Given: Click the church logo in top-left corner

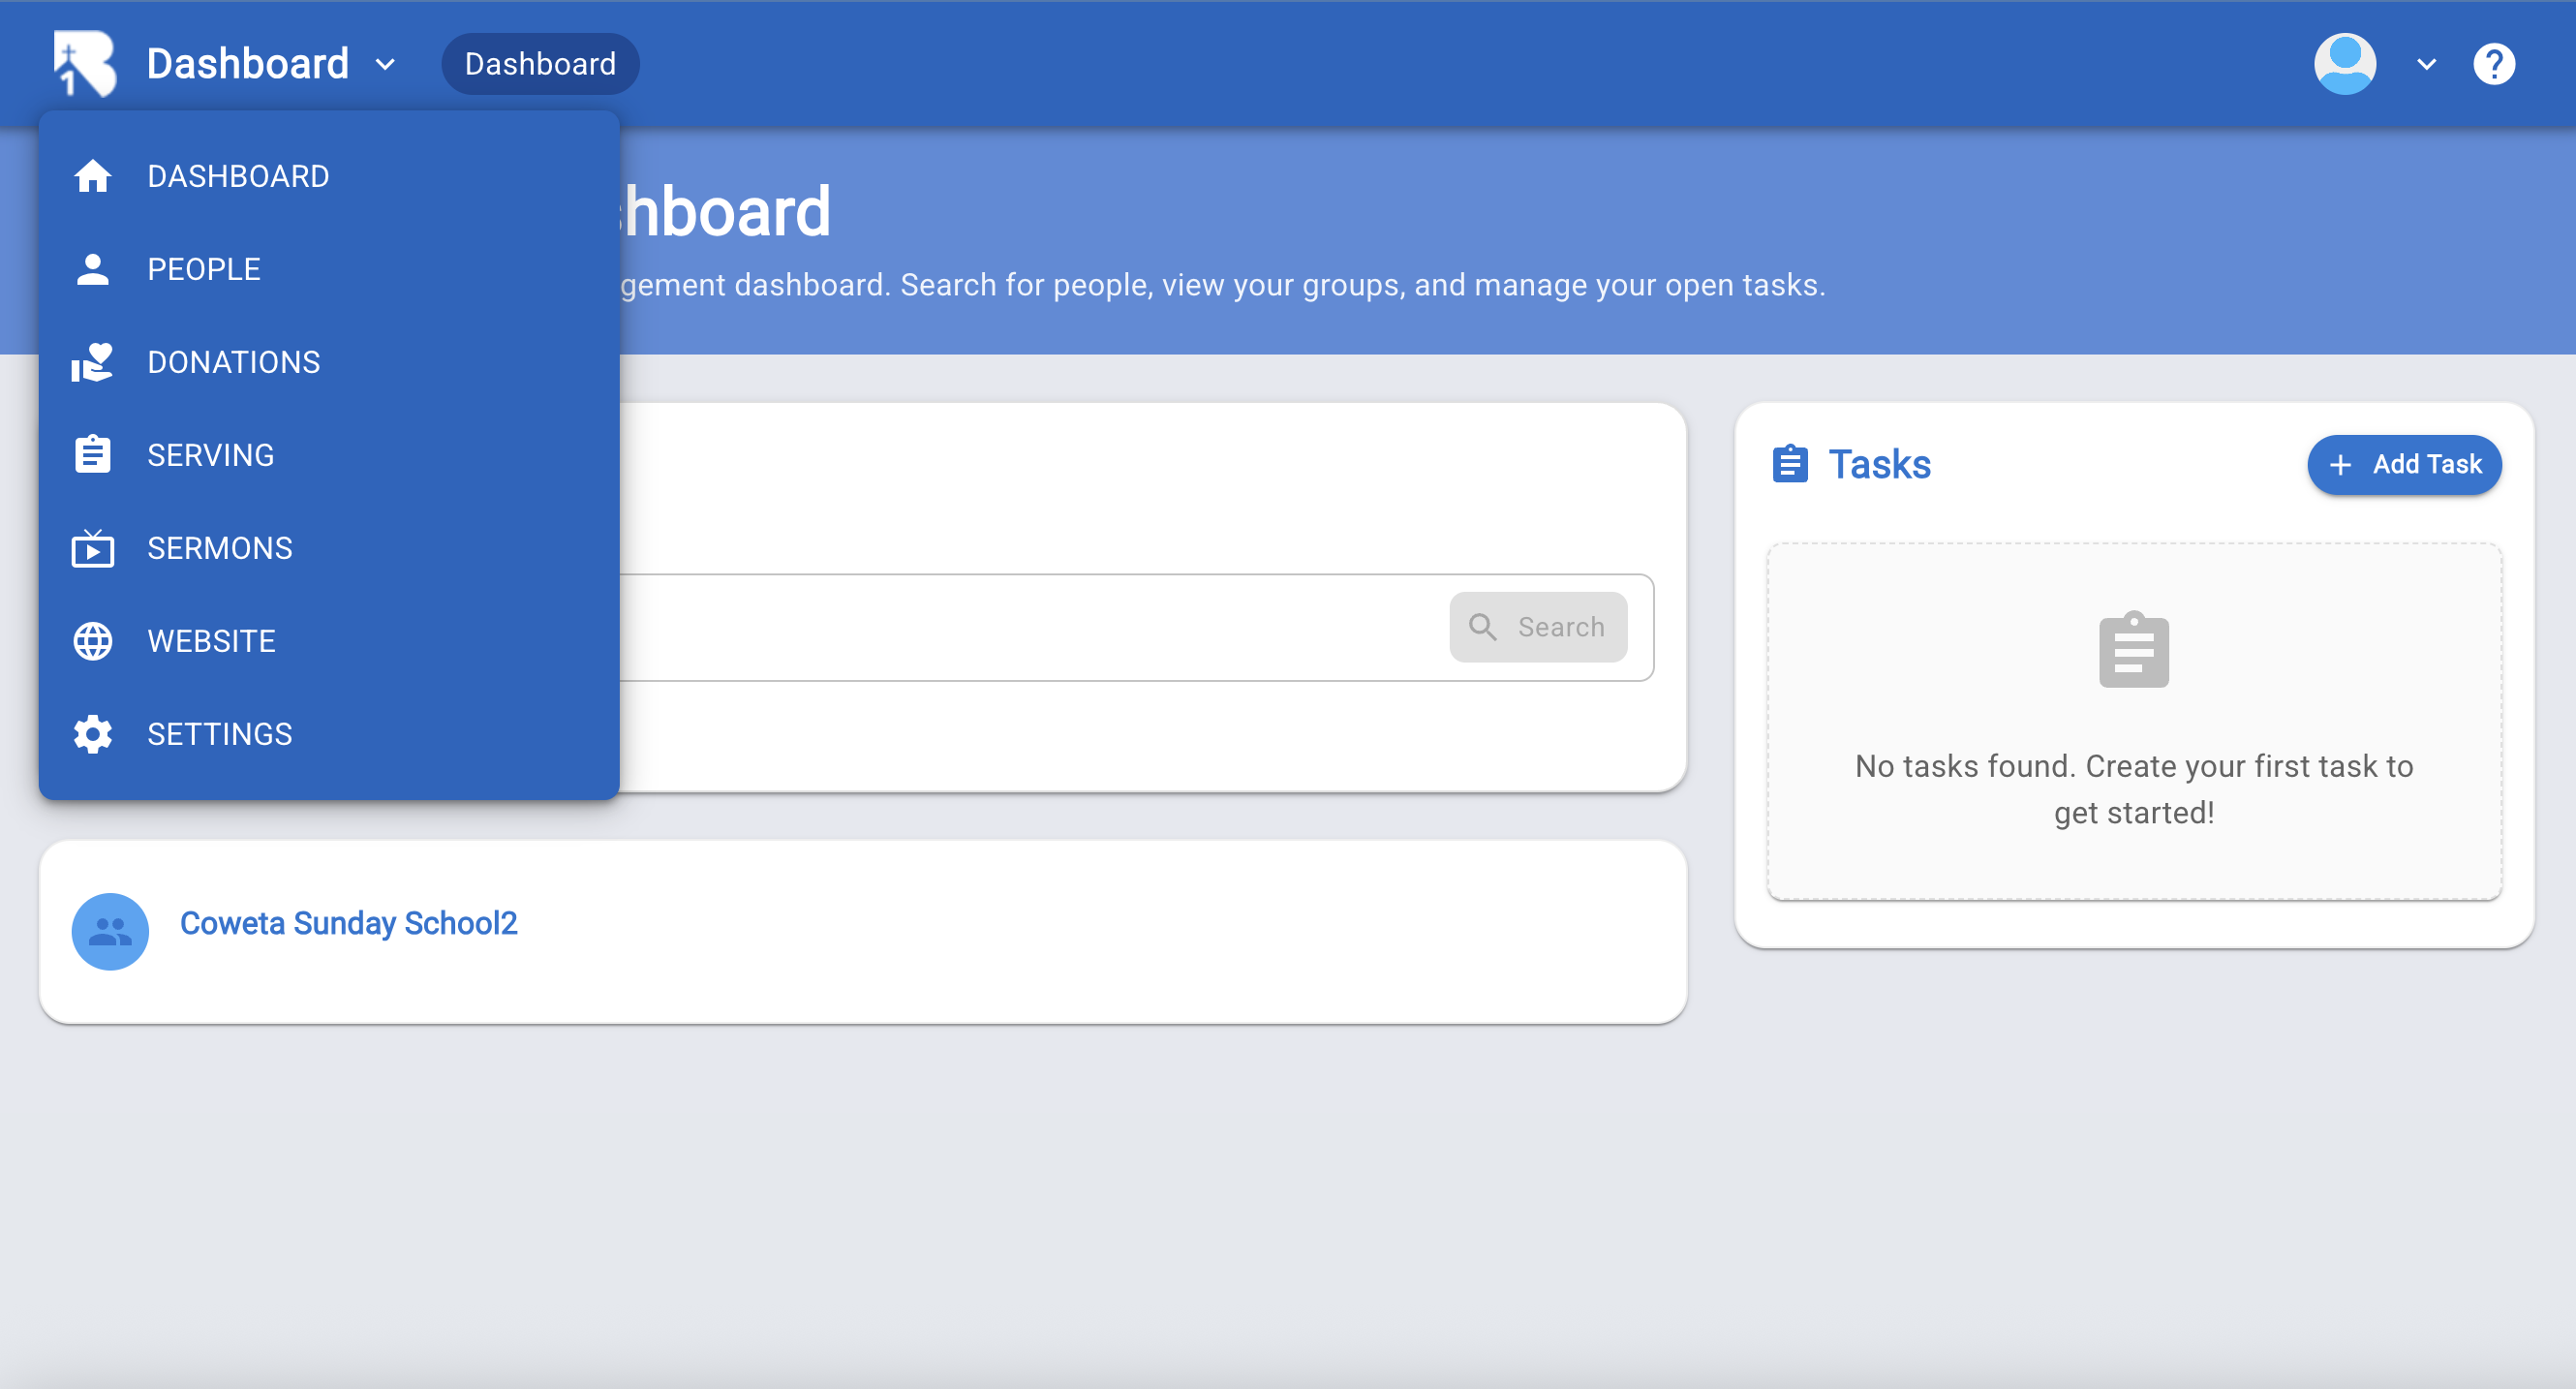Looking at the screenshot, I should click(84, 64).
